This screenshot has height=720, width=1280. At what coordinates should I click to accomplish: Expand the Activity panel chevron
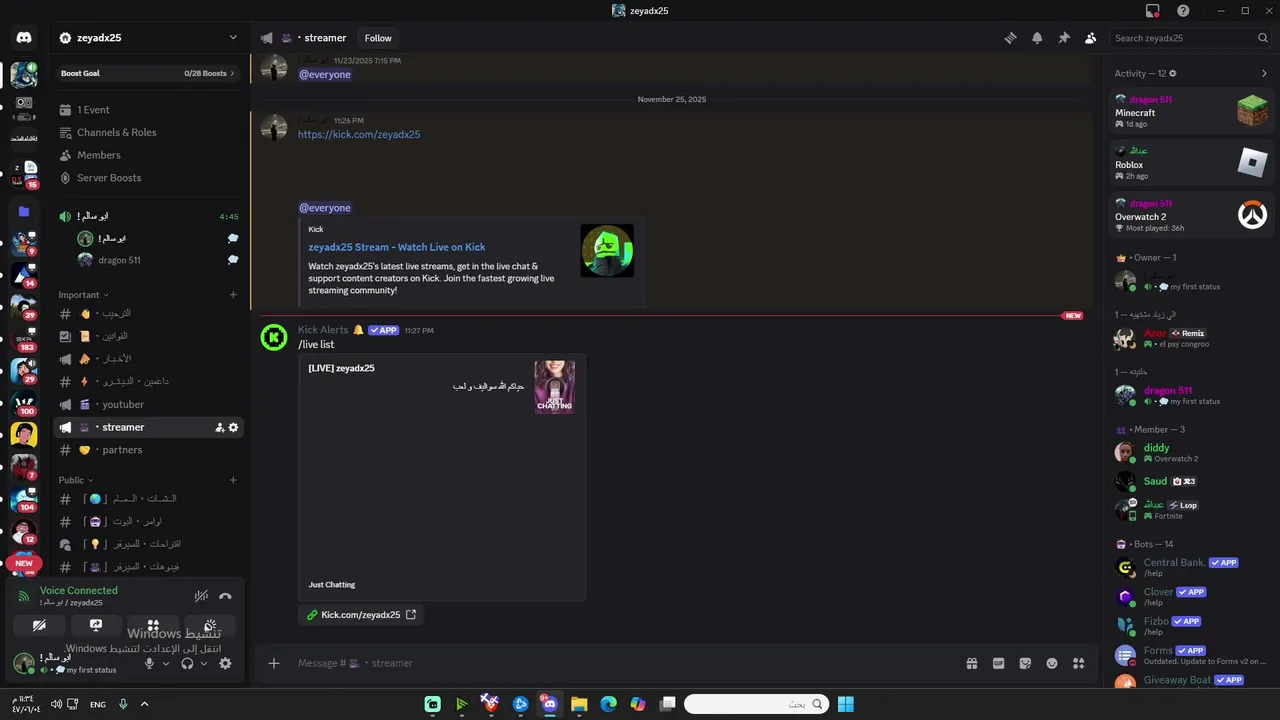[x=1264, y=73]
